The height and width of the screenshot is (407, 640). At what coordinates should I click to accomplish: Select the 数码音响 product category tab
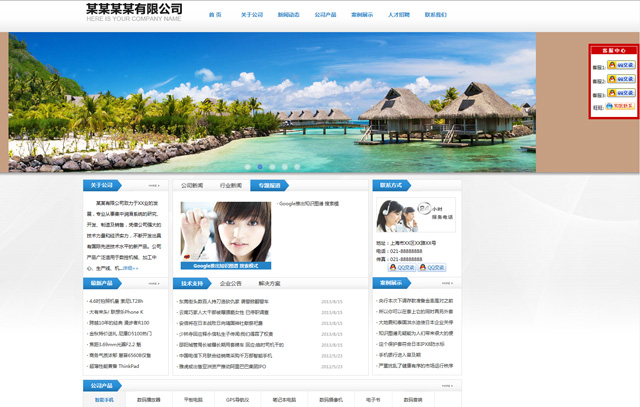413,400
